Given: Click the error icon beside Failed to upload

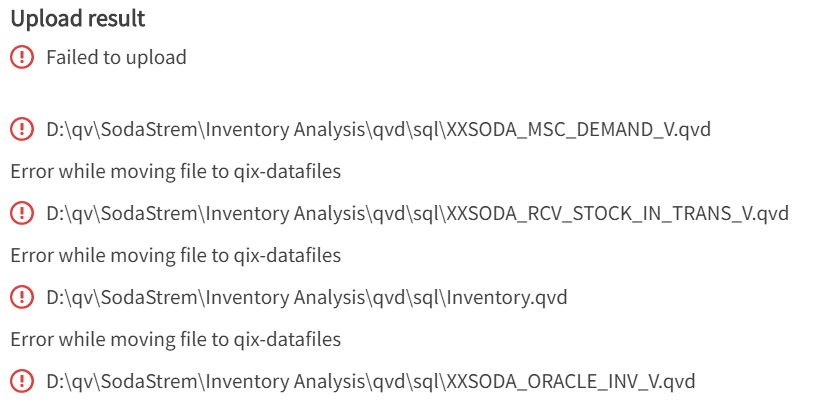Looking at the screenshot, I should pyautogui.click(x=21, y=58).
